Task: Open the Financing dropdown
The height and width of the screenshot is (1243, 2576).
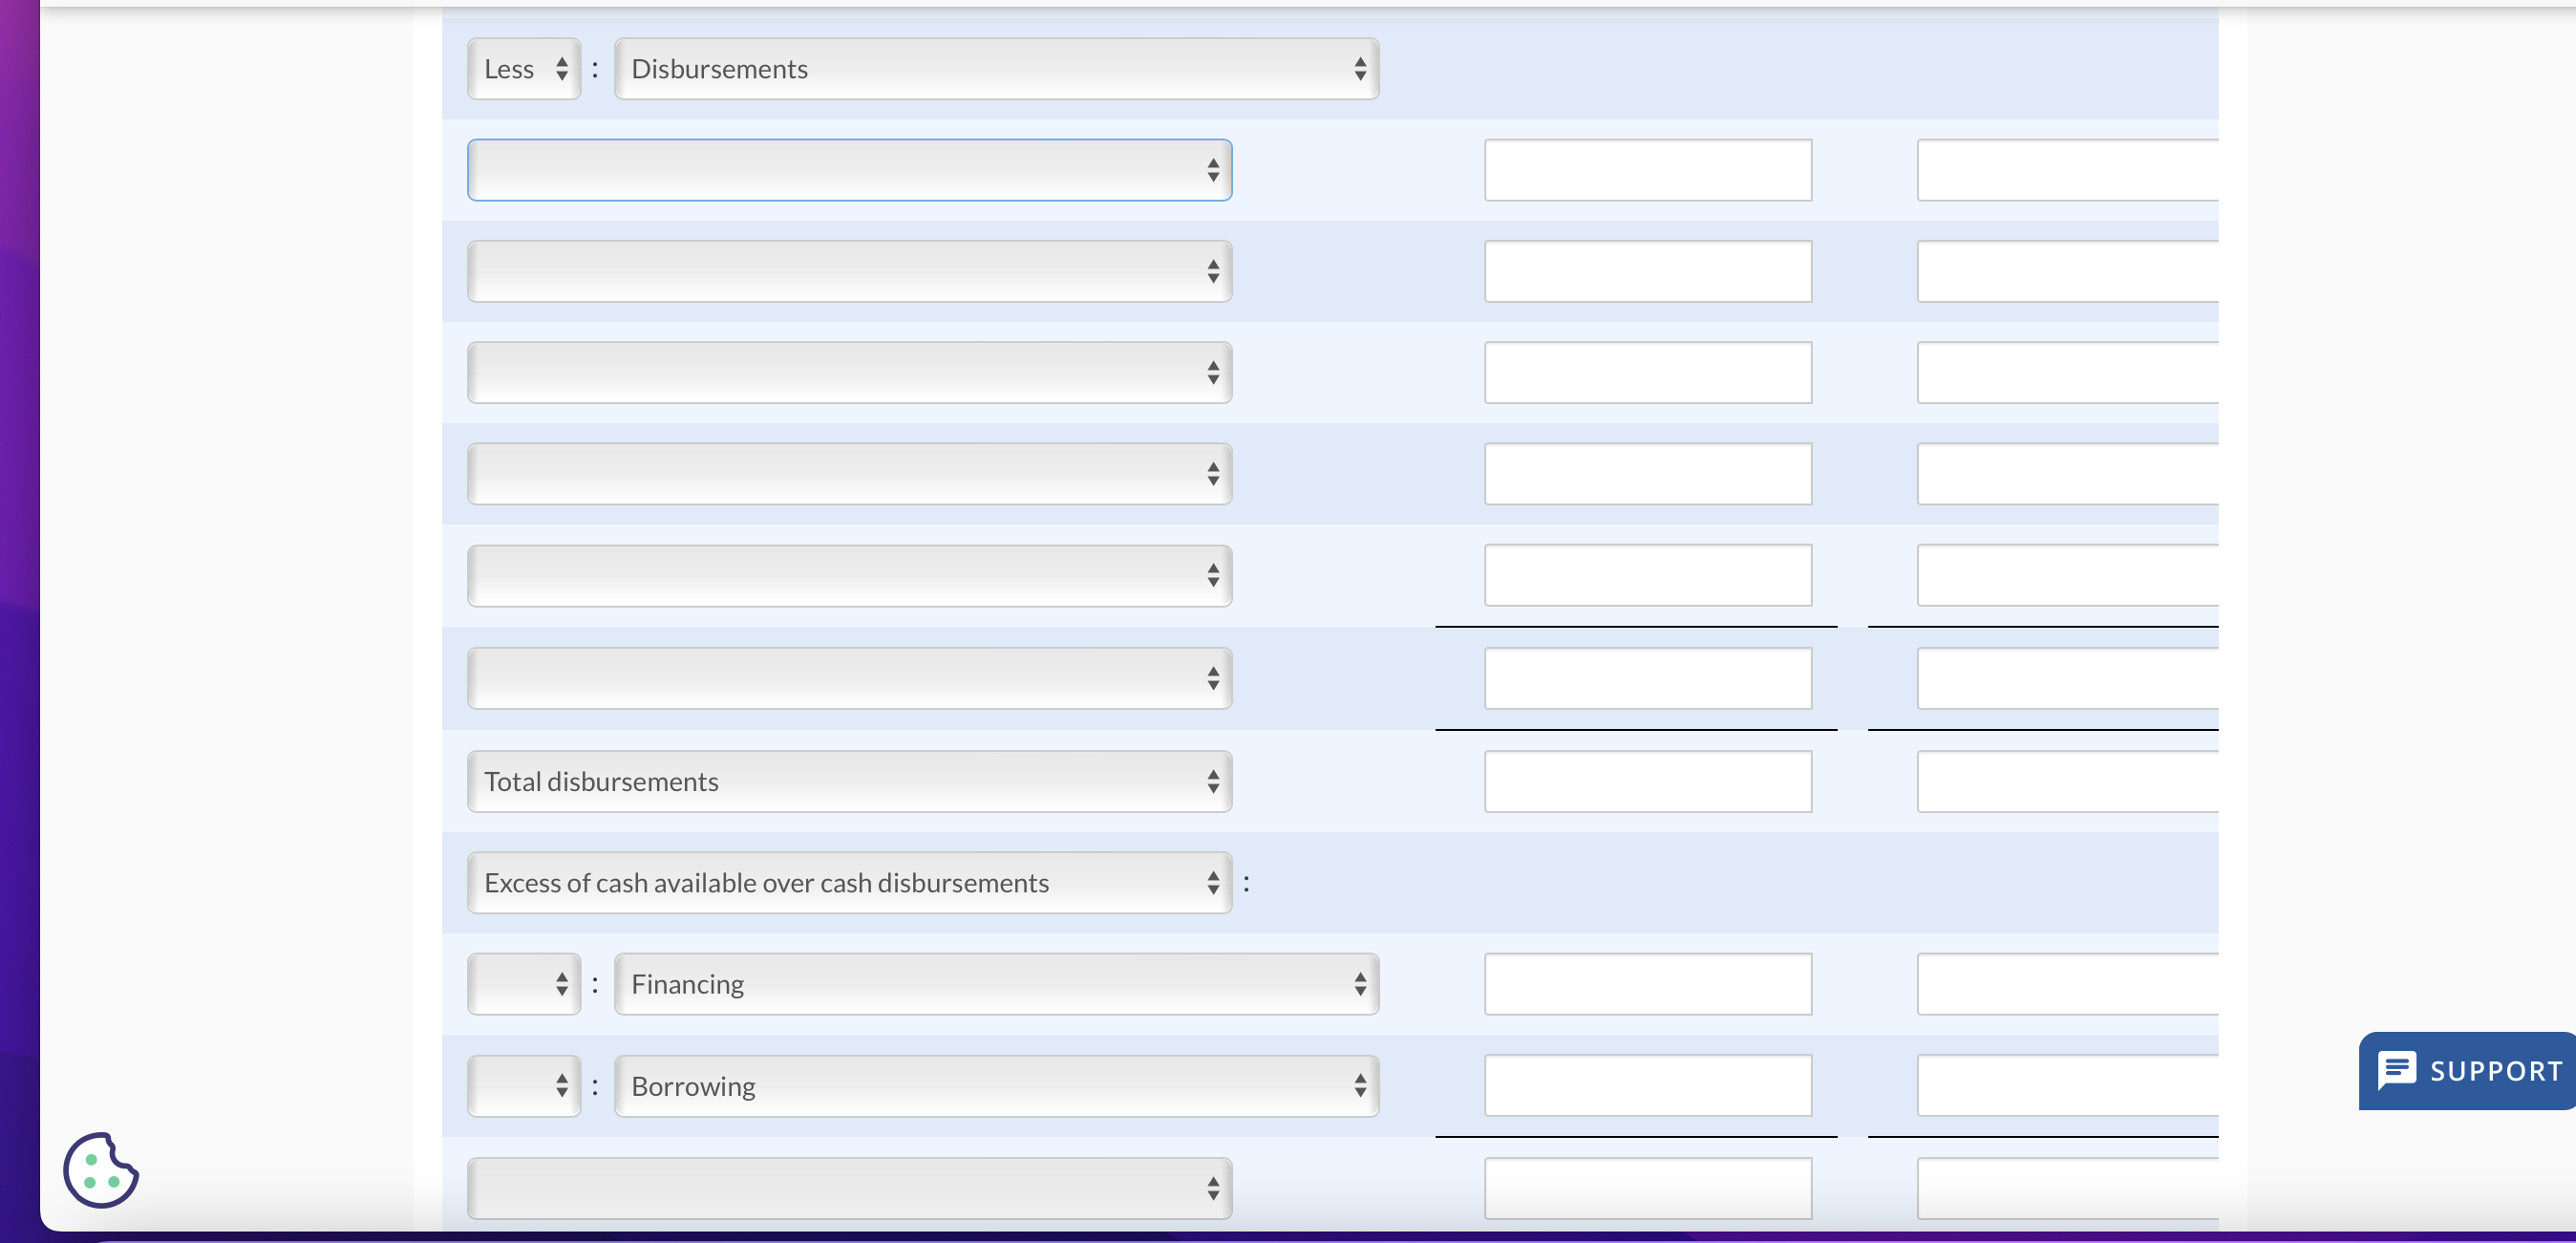Action: [996, 984]
